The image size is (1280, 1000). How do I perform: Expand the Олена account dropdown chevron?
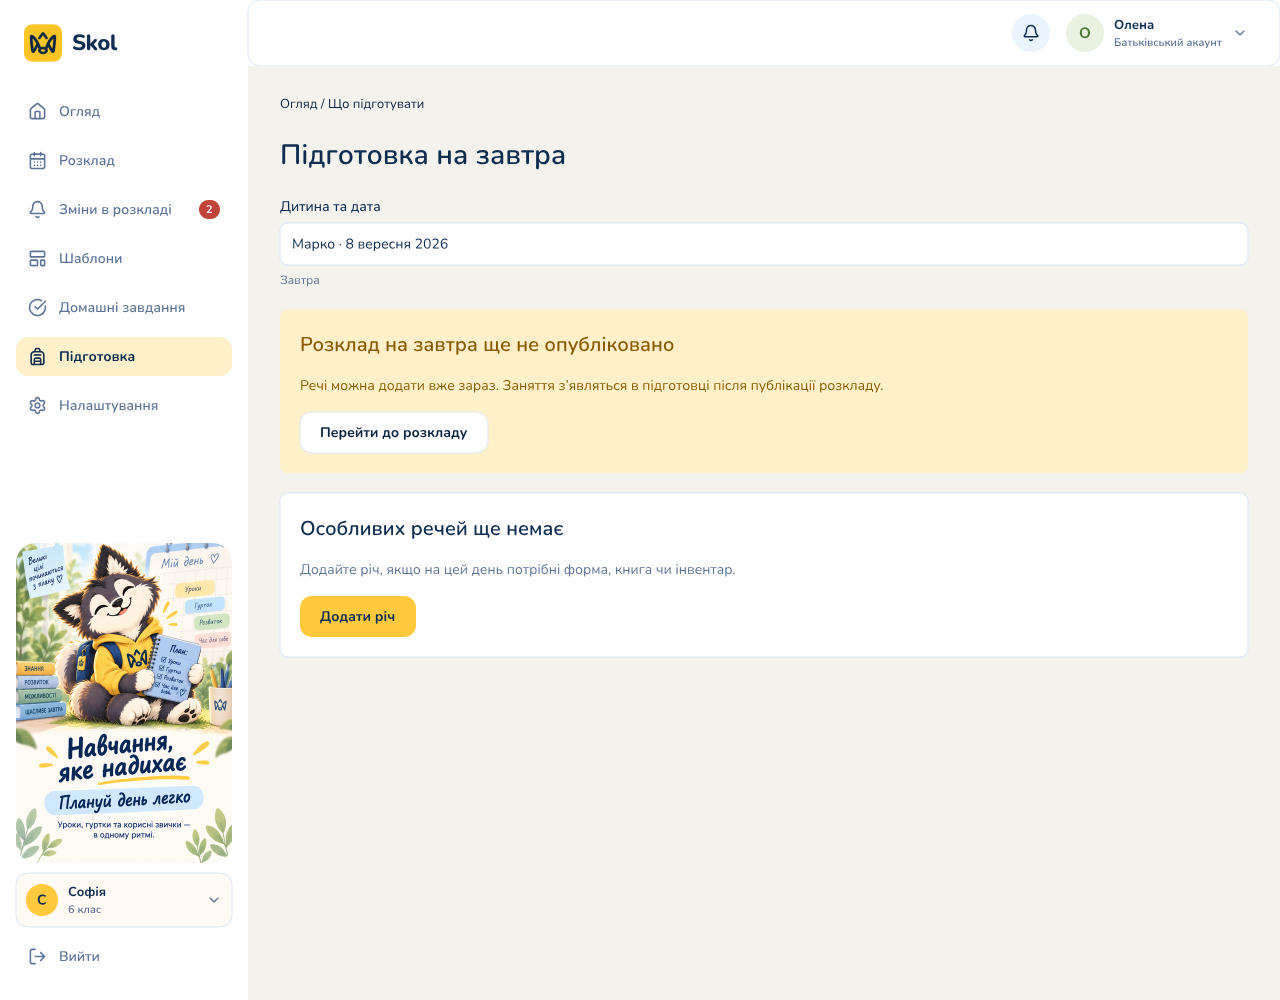1240,33
